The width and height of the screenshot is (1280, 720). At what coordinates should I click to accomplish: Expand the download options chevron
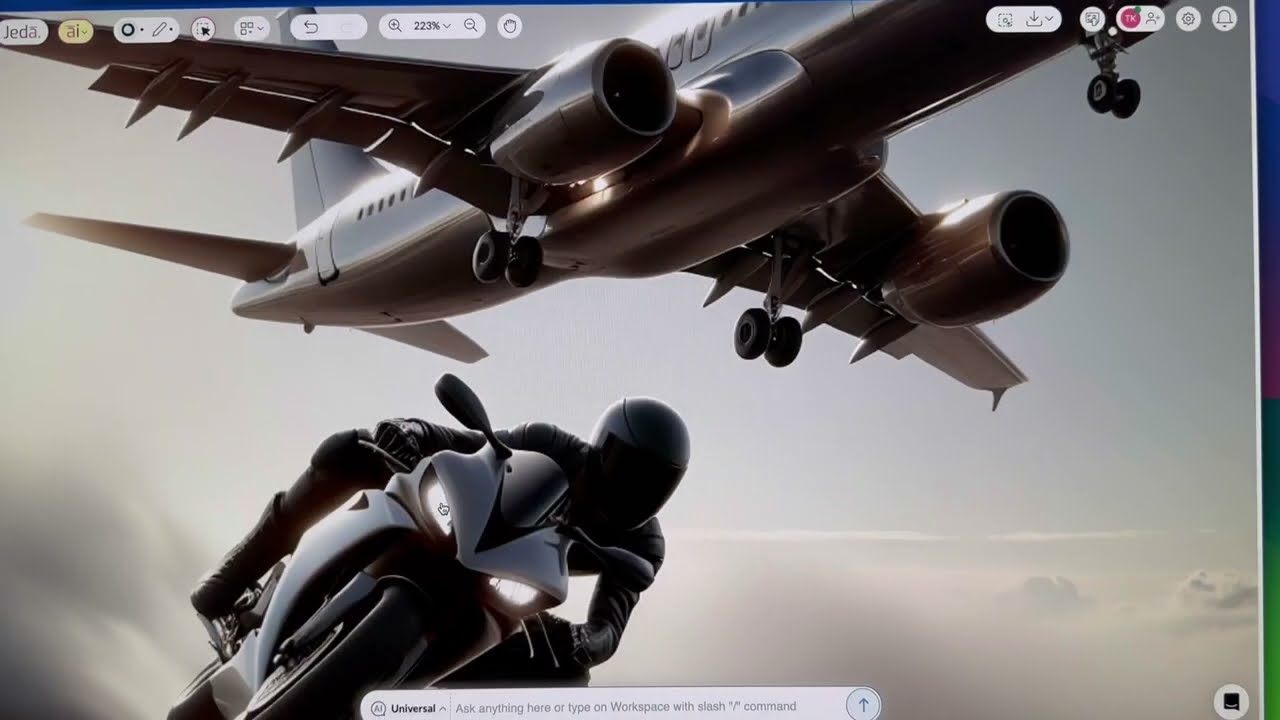click(1047, 20)
